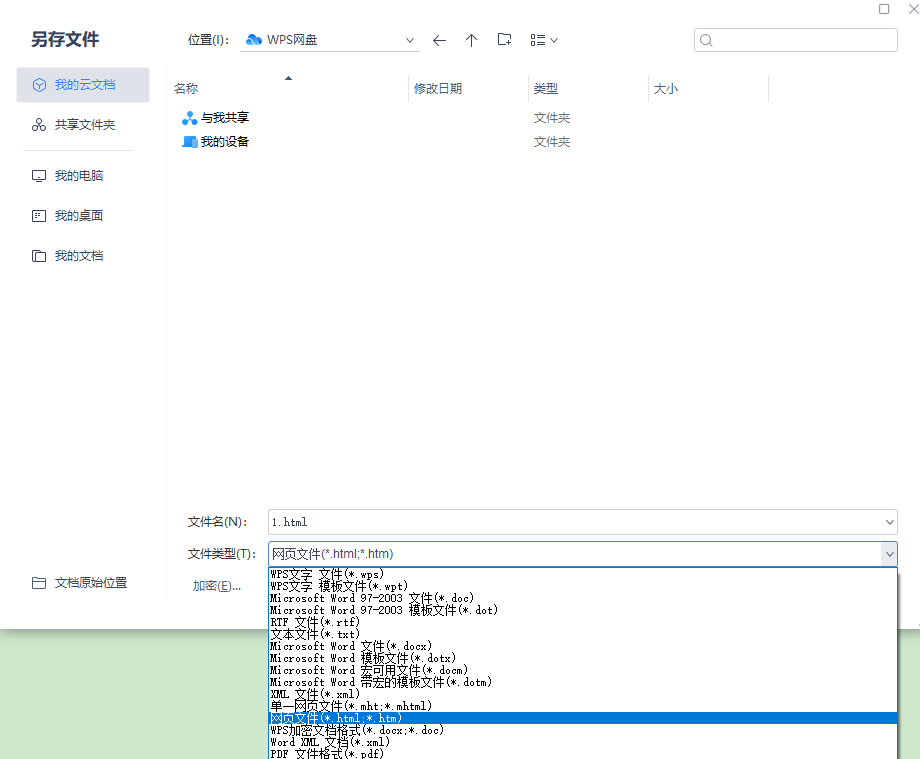This screenshot has width=920, height=759.
Task: Open the 加密(E)... option
Action: pos(217,586)
